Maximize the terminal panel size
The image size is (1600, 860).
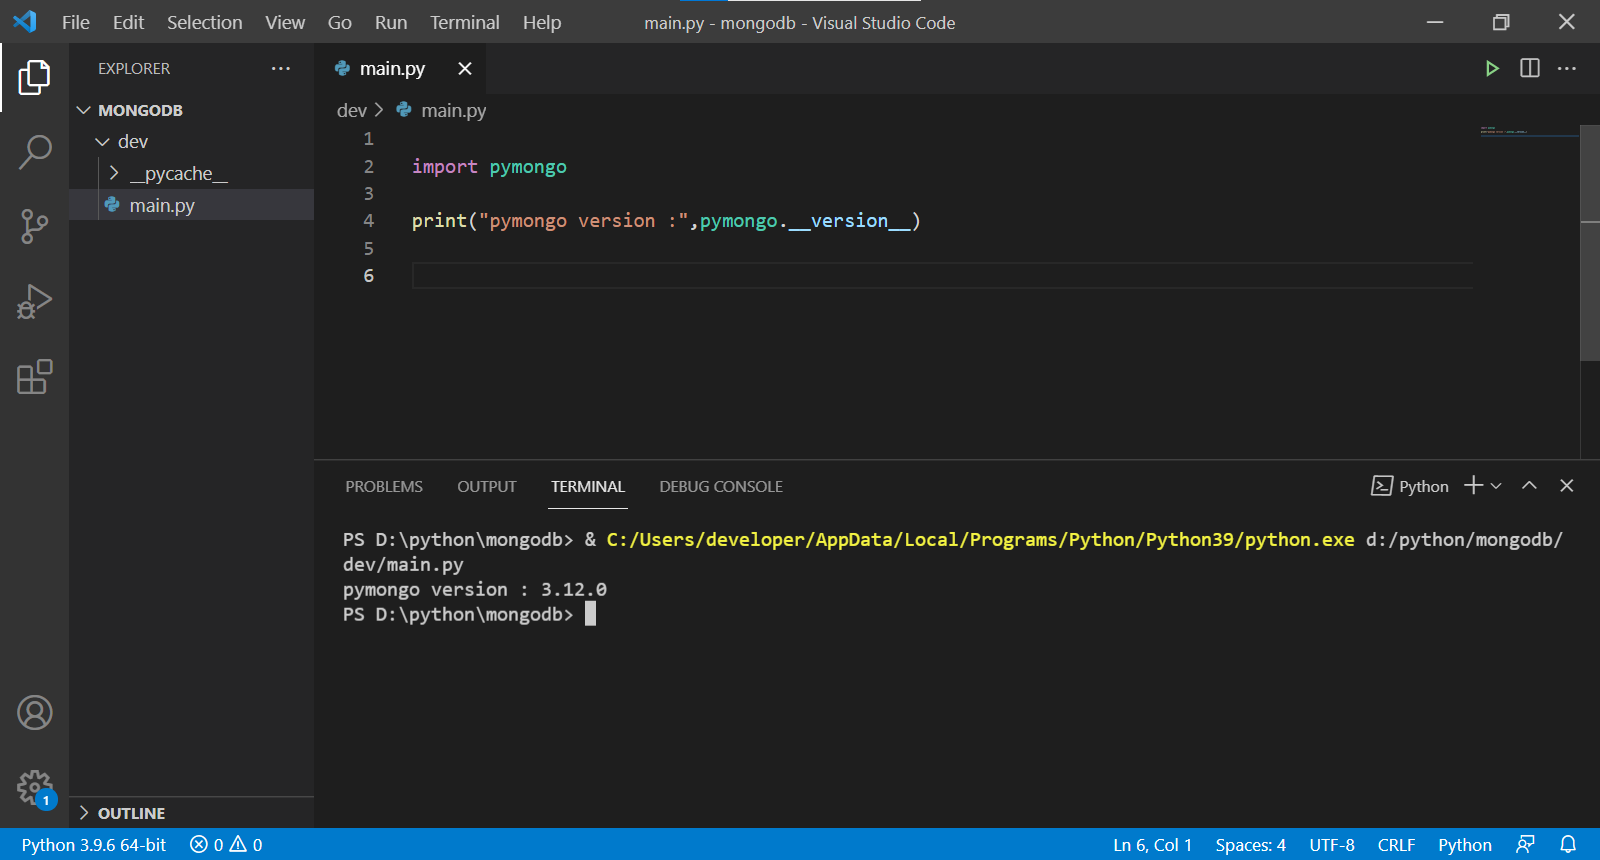click(x=1529, y=485)
